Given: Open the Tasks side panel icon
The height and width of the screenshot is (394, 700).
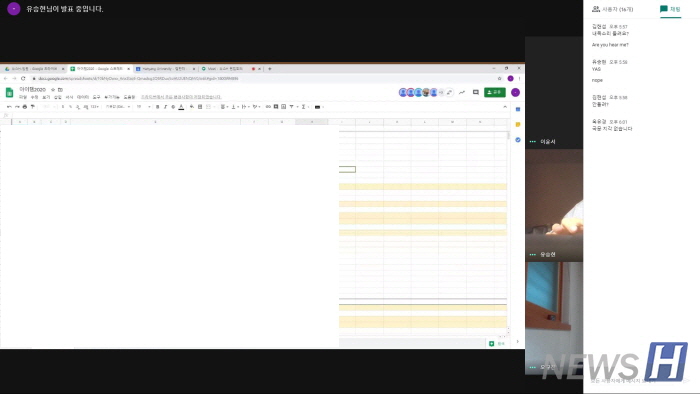Looking at the screenshot, I should (518, 140).
